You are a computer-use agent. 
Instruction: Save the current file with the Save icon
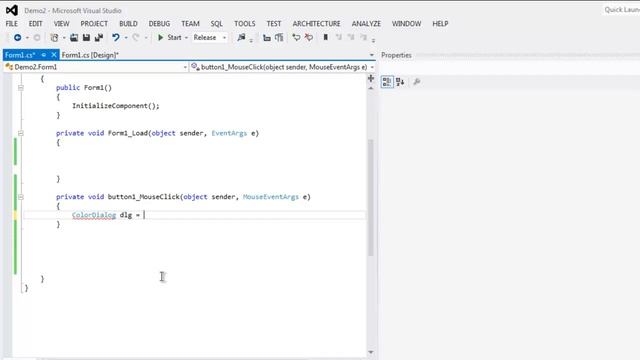click(x=86, y=38)
